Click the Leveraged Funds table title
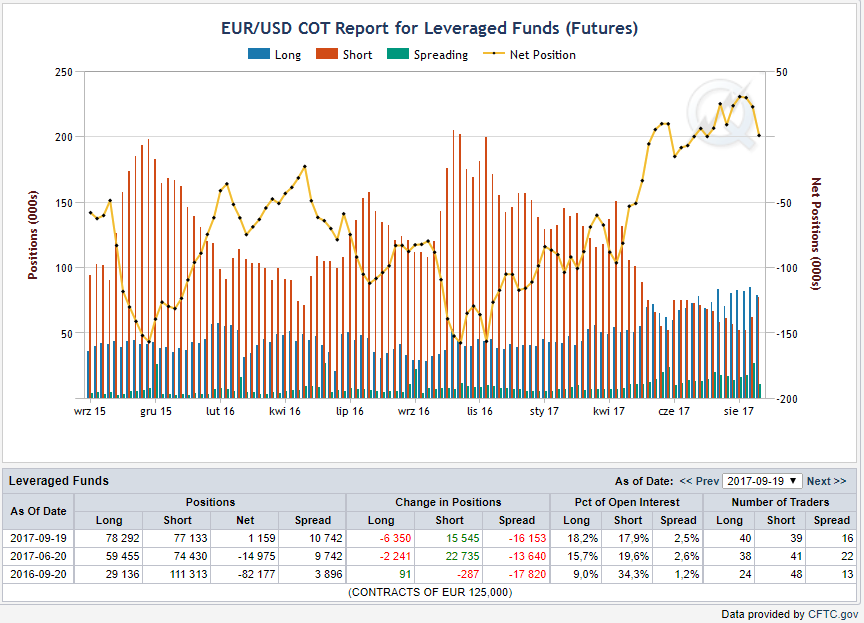This screenshot has width=864, height=623. [x=58, y=481]
